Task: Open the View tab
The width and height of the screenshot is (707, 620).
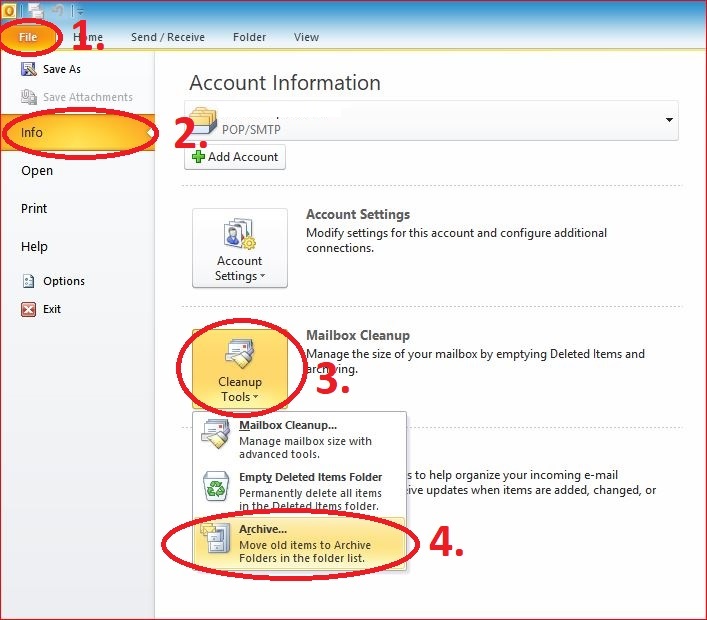Action: [x=307, y=37]
